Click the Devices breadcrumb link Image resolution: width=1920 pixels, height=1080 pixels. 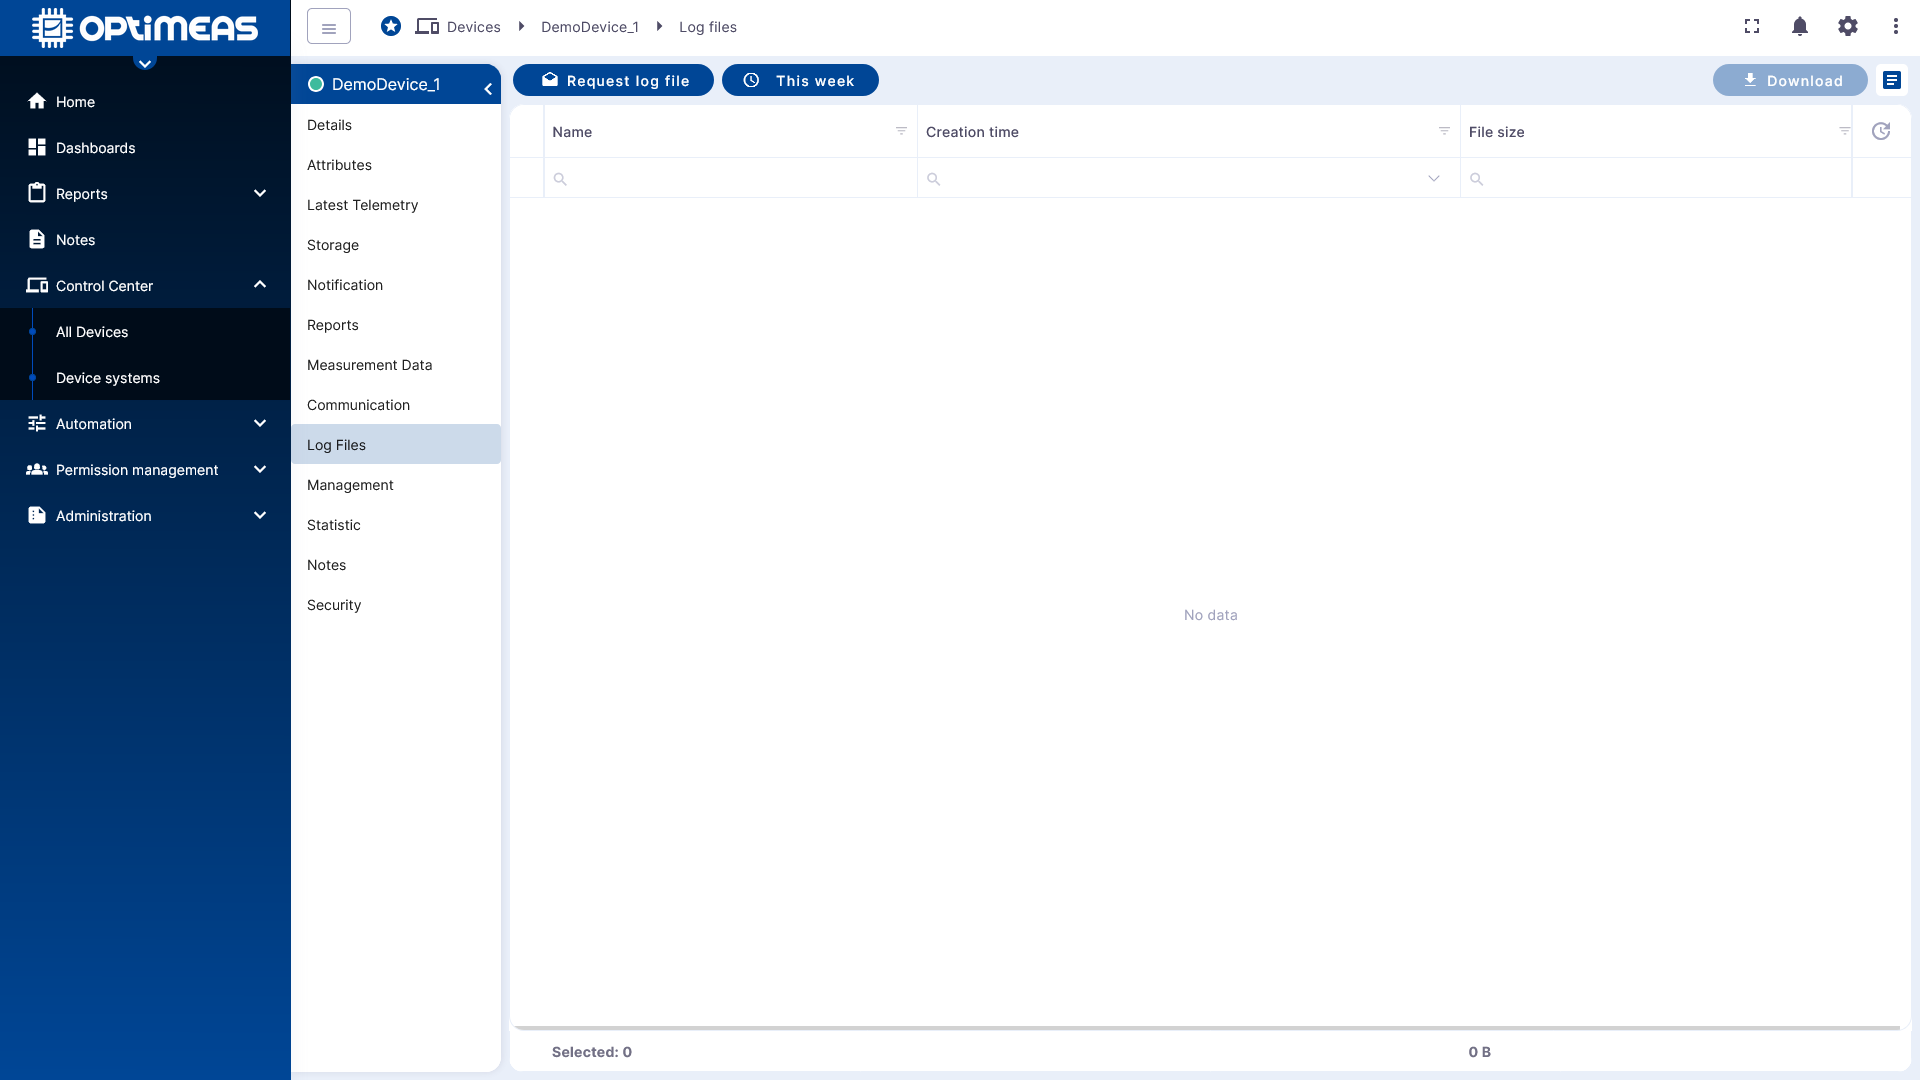coord(473,27)
